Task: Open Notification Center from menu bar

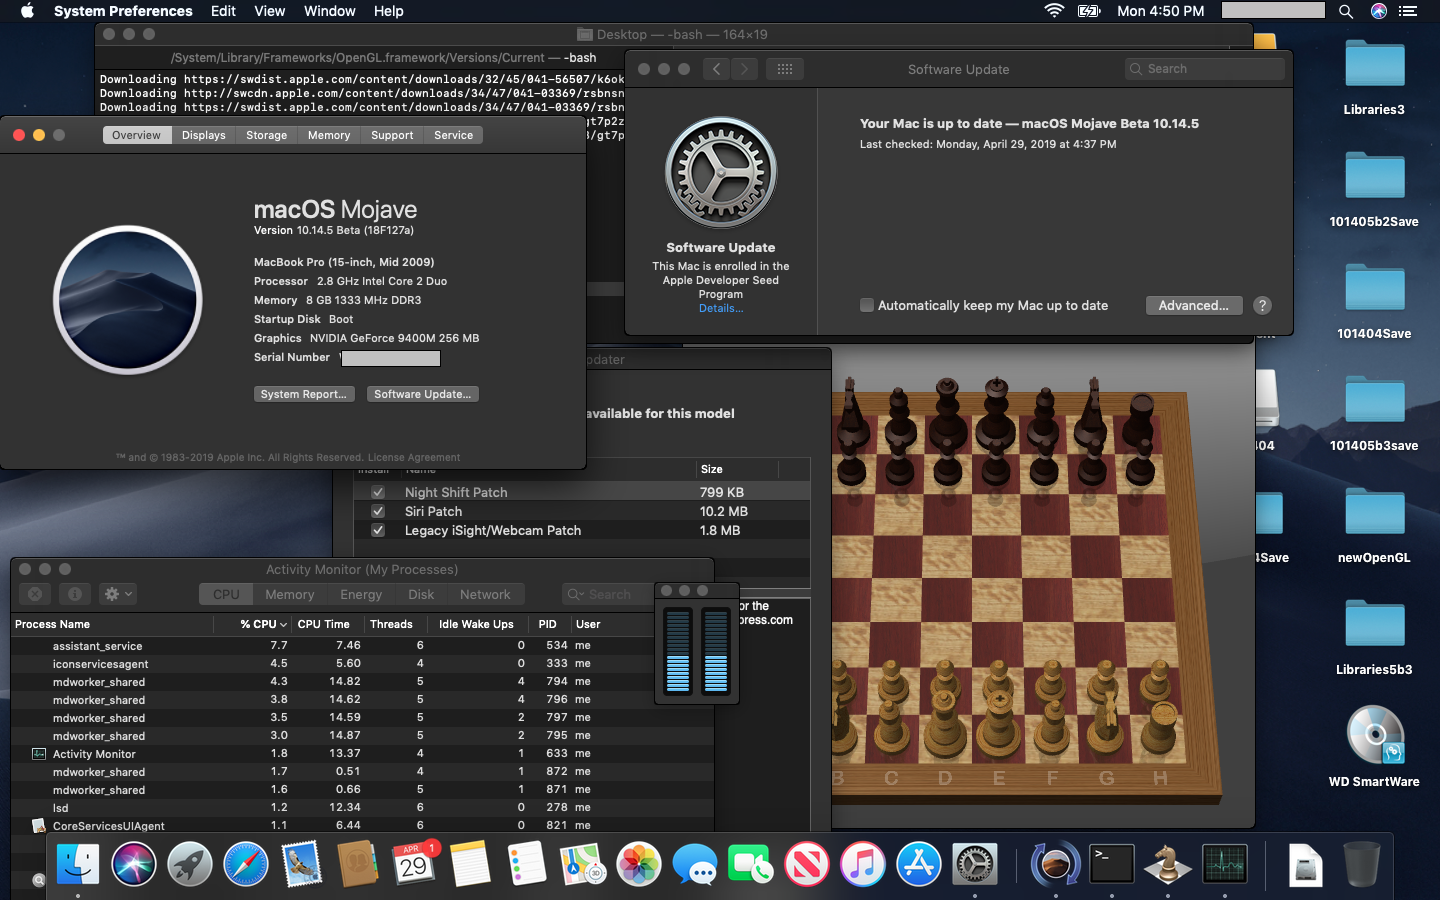Action: click(1408, 11)
